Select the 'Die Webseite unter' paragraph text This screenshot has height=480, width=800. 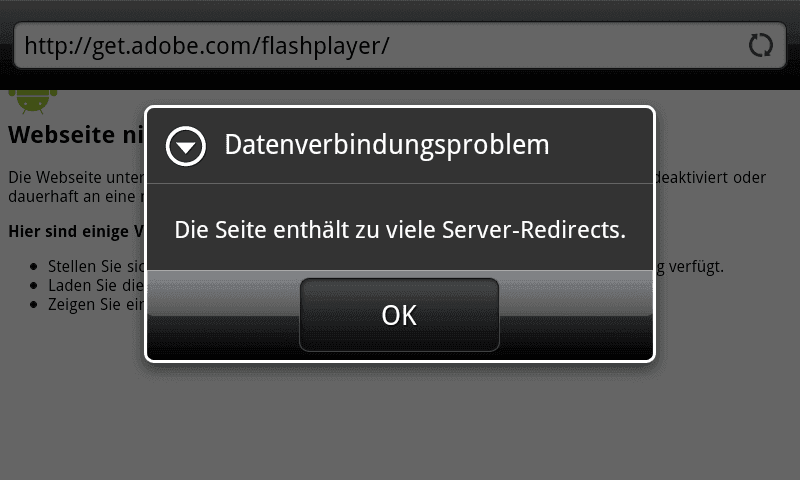click(x=77, y=178)
